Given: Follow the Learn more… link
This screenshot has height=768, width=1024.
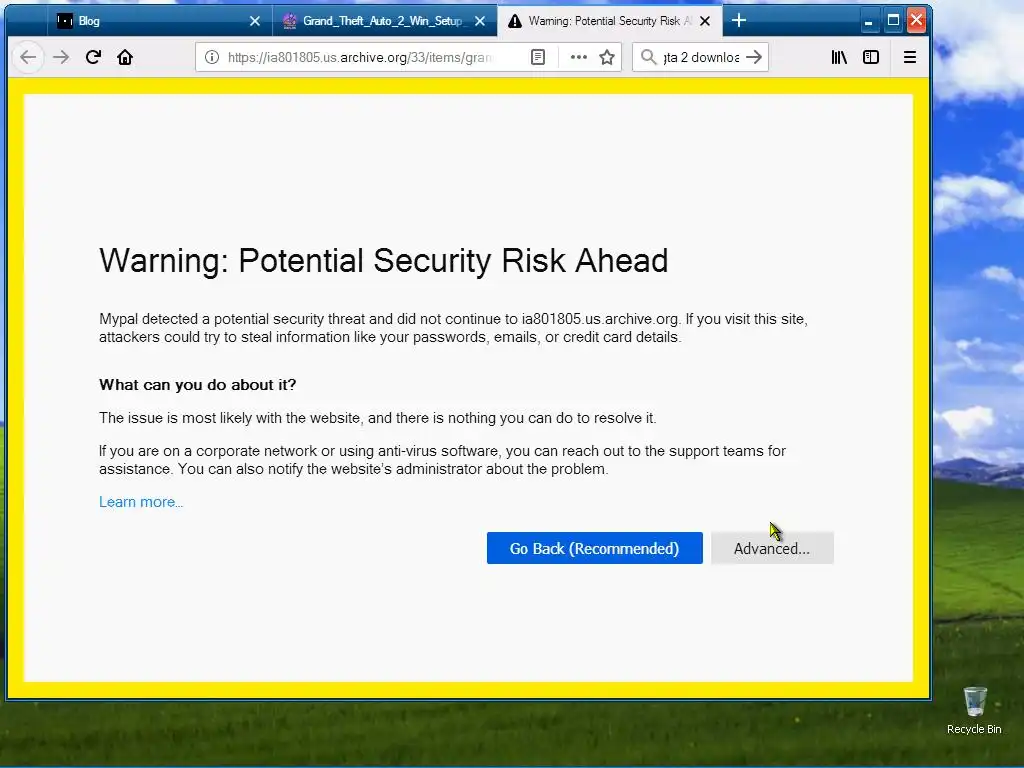Looking at the screenshot, I should coord(141,502).
